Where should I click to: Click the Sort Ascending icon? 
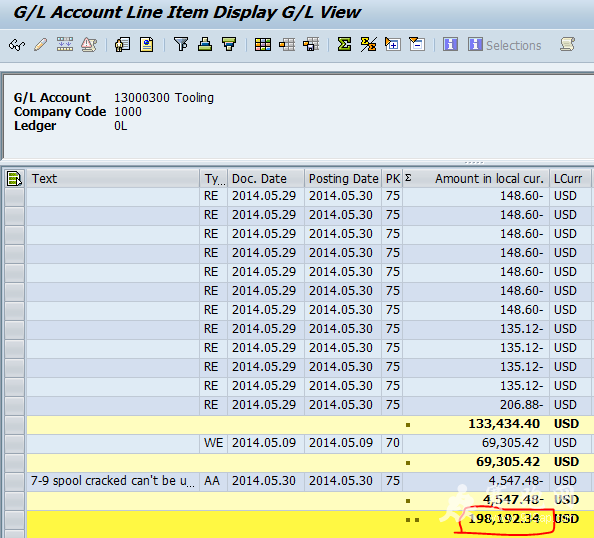coord(205,44)
